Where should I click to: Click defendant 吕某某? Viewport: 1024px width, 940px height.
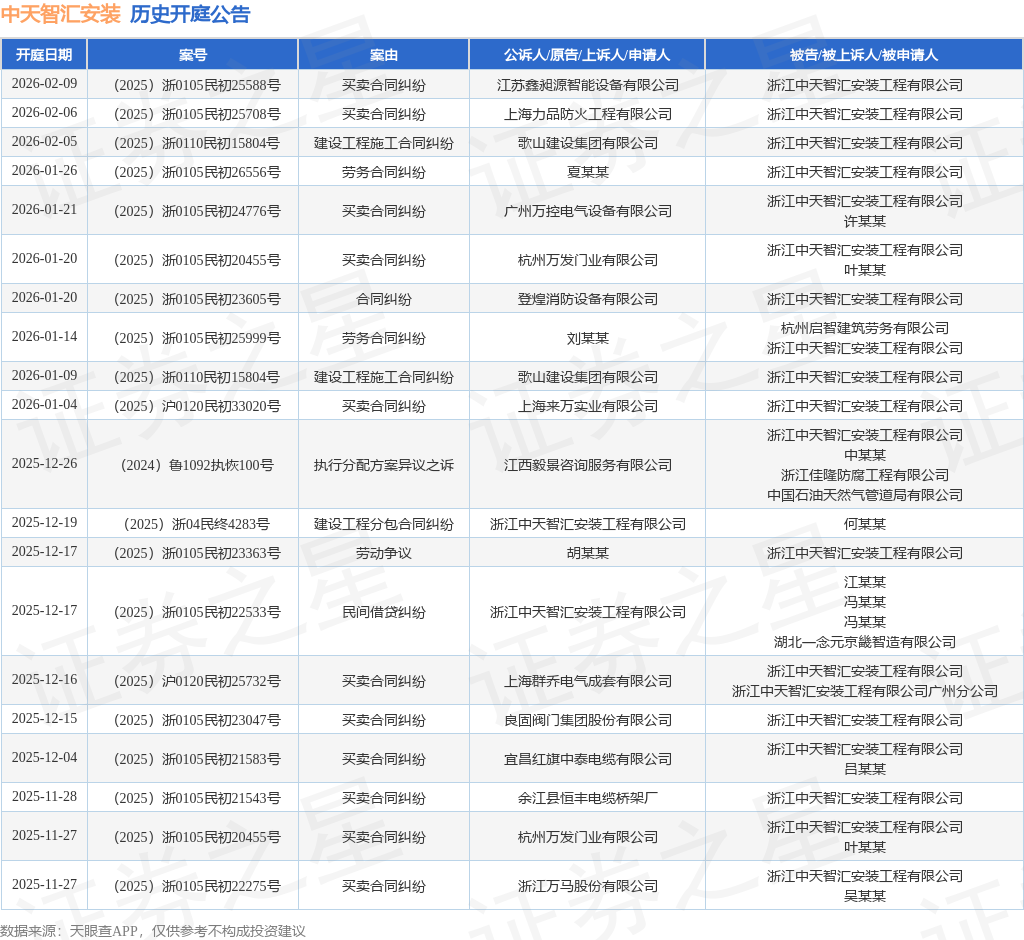click(865, 769)
